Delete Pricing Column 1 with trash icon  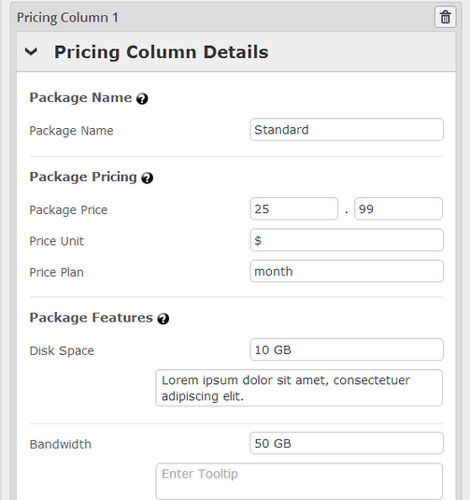pyautogui.click(x=445, y=17)
